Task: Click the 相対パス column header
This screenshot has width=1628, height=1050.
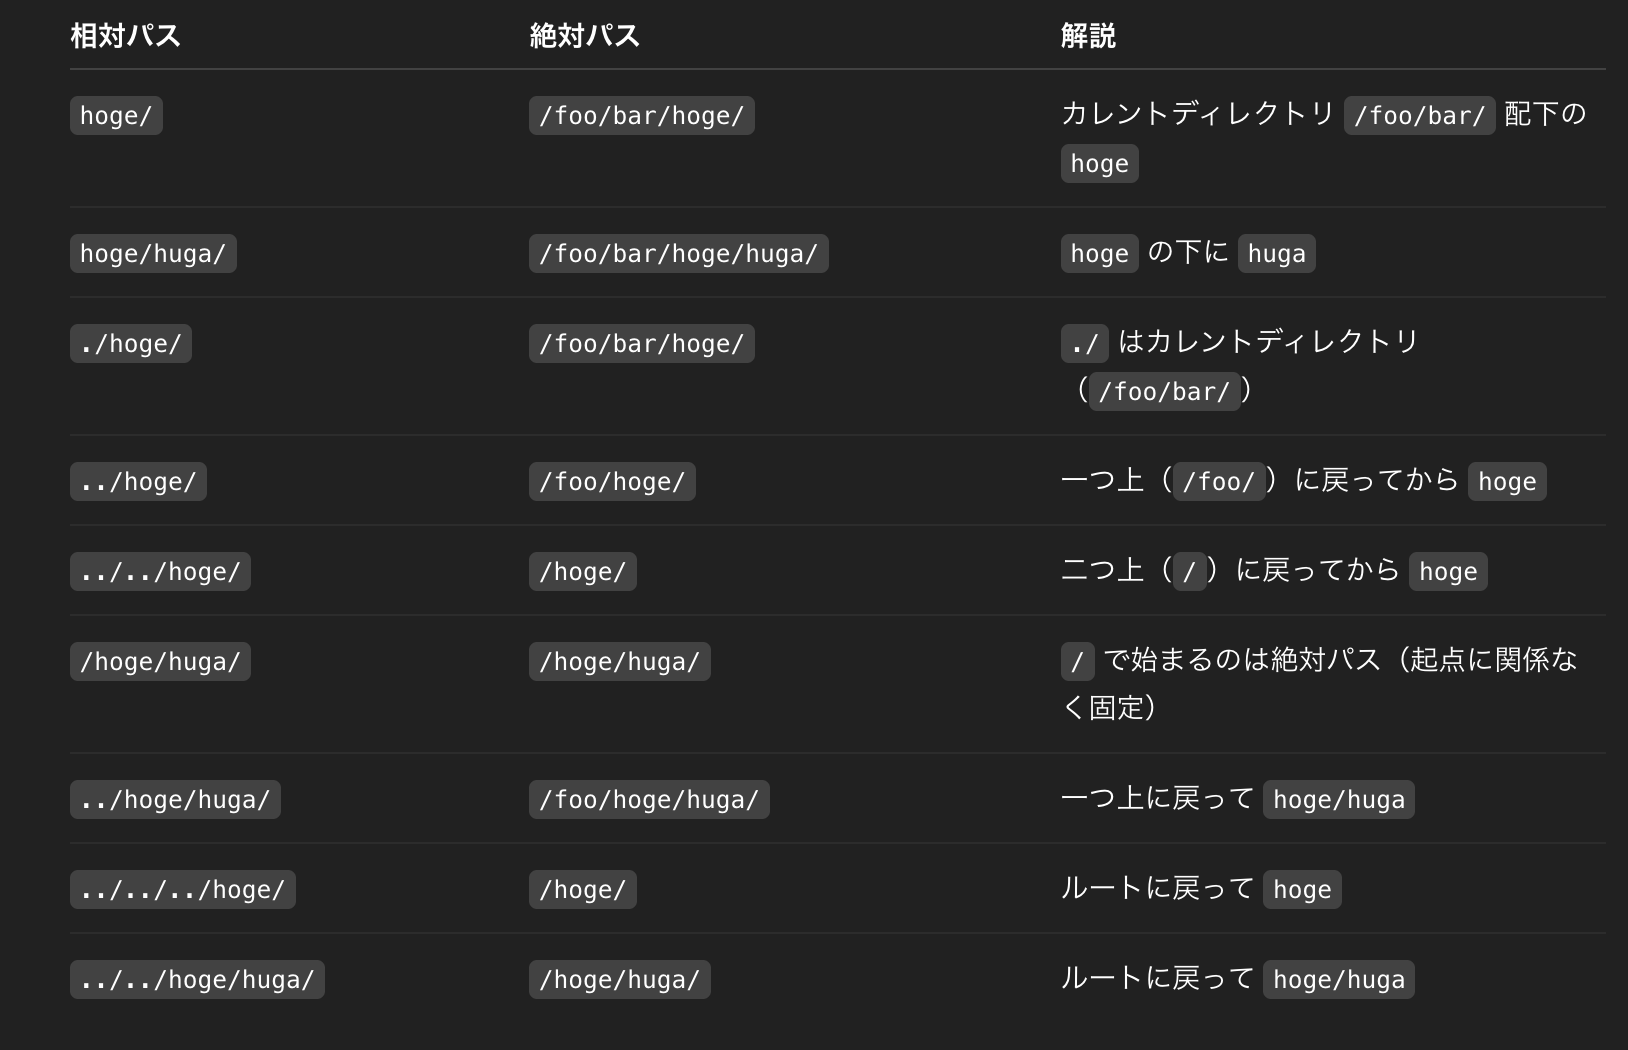Action: point(125,36)
